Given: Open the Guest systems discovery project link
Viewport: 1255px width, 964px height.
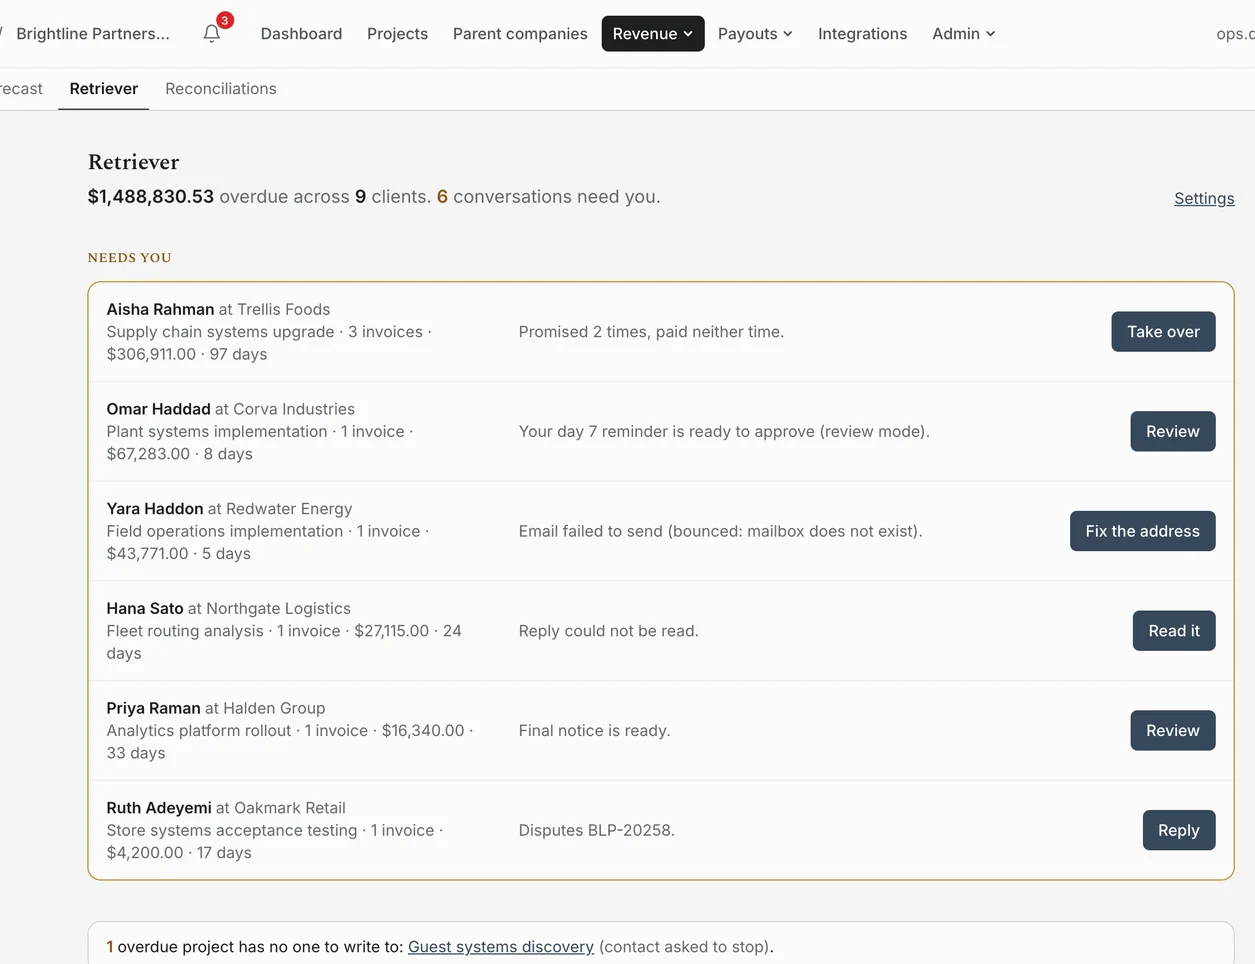Looking at the screenshot, I should 501,946.
